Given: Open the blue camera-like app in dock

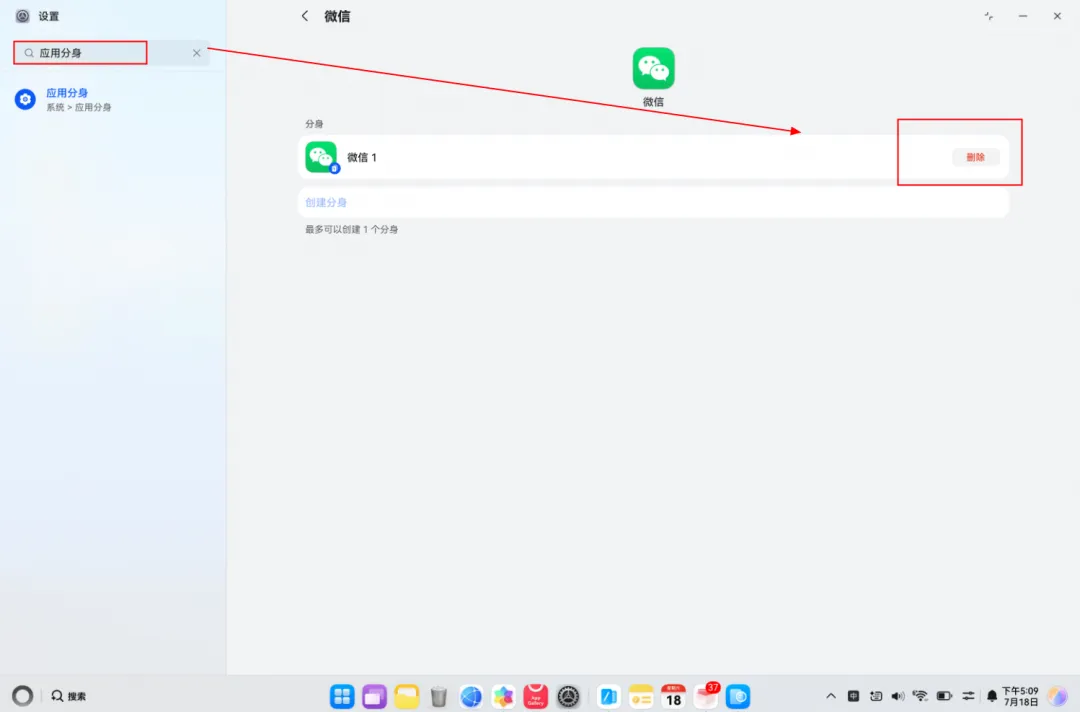Looking at the screenshot, I should 738,696.
